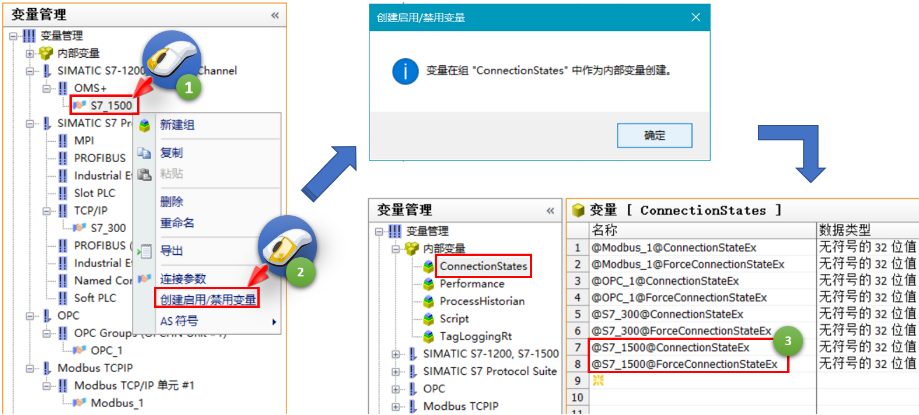Click the Script tag group icon
919x415 pixels.
[429, 318]
